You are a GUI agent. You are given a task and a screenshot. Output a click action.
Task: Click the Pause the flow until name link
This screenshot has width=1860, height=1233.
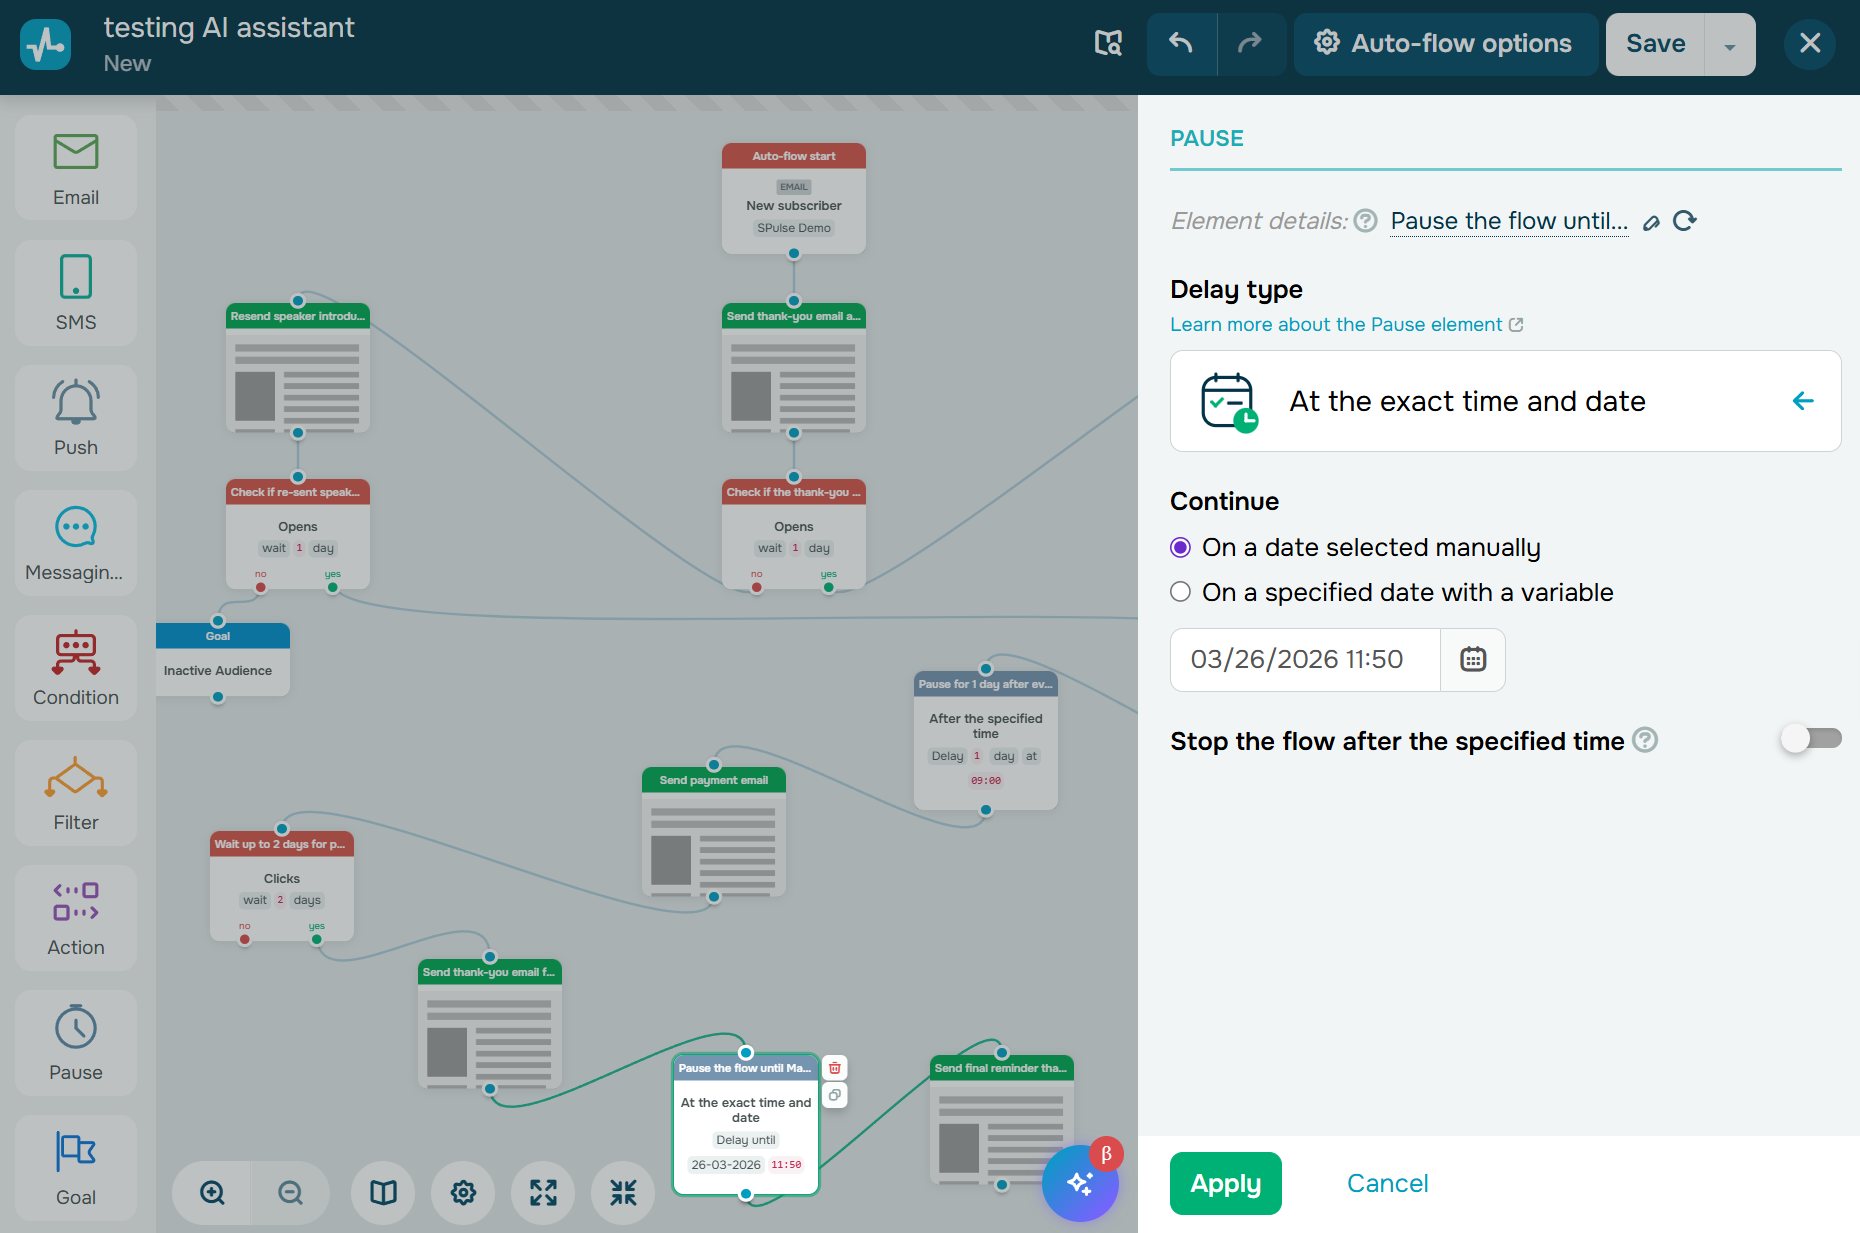pos(1509,221)
